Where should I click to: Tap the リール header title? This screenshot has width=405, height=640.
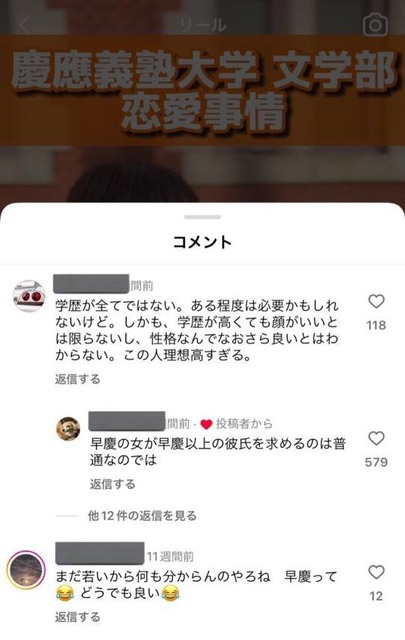202,25
